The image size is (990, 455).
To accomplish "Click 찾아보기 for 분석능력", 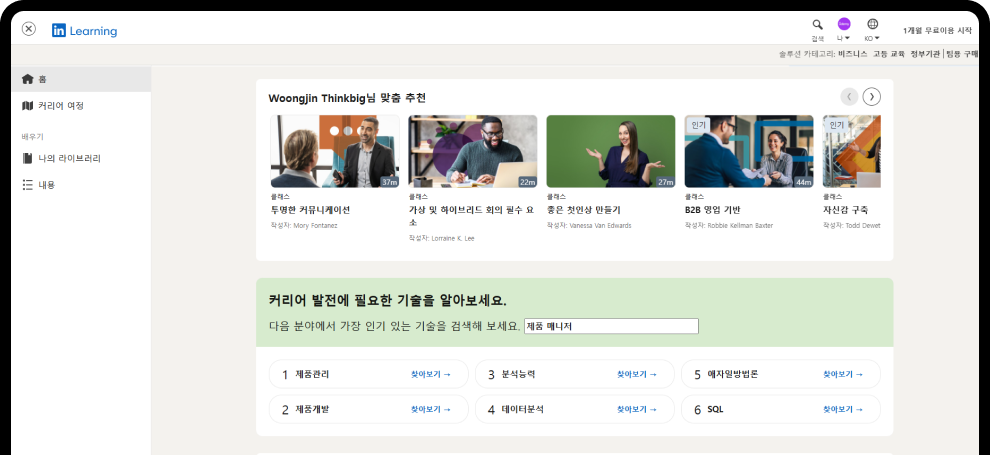I will [x=637, y=374].
